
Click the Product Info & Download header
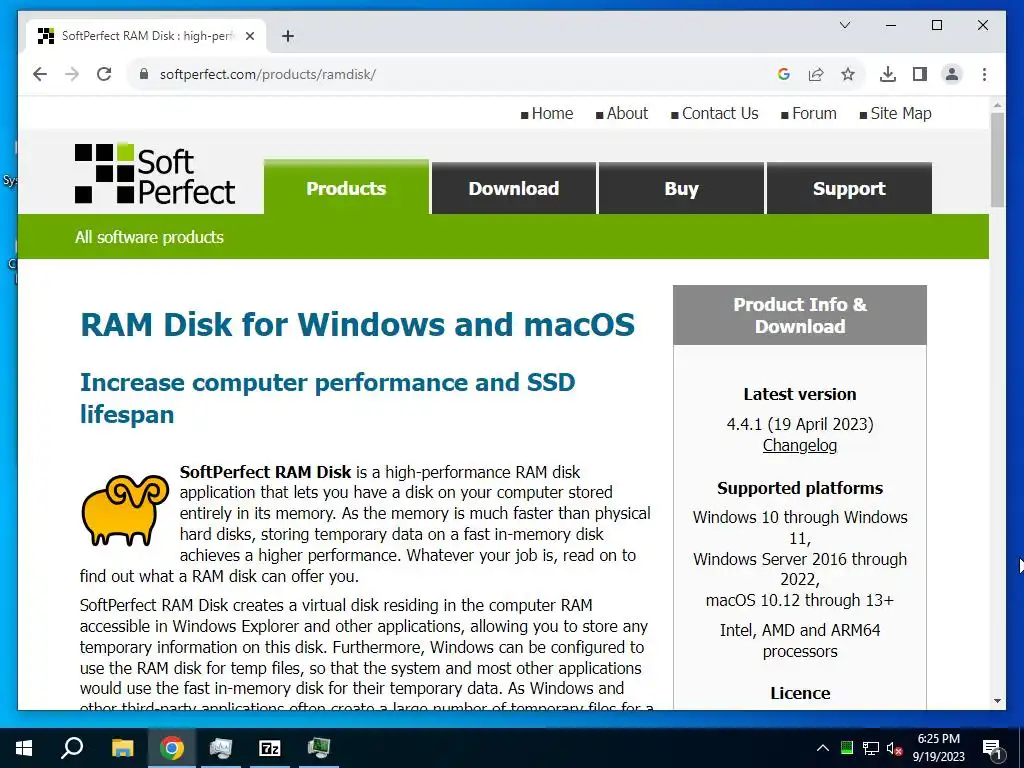tap(800, 315)
